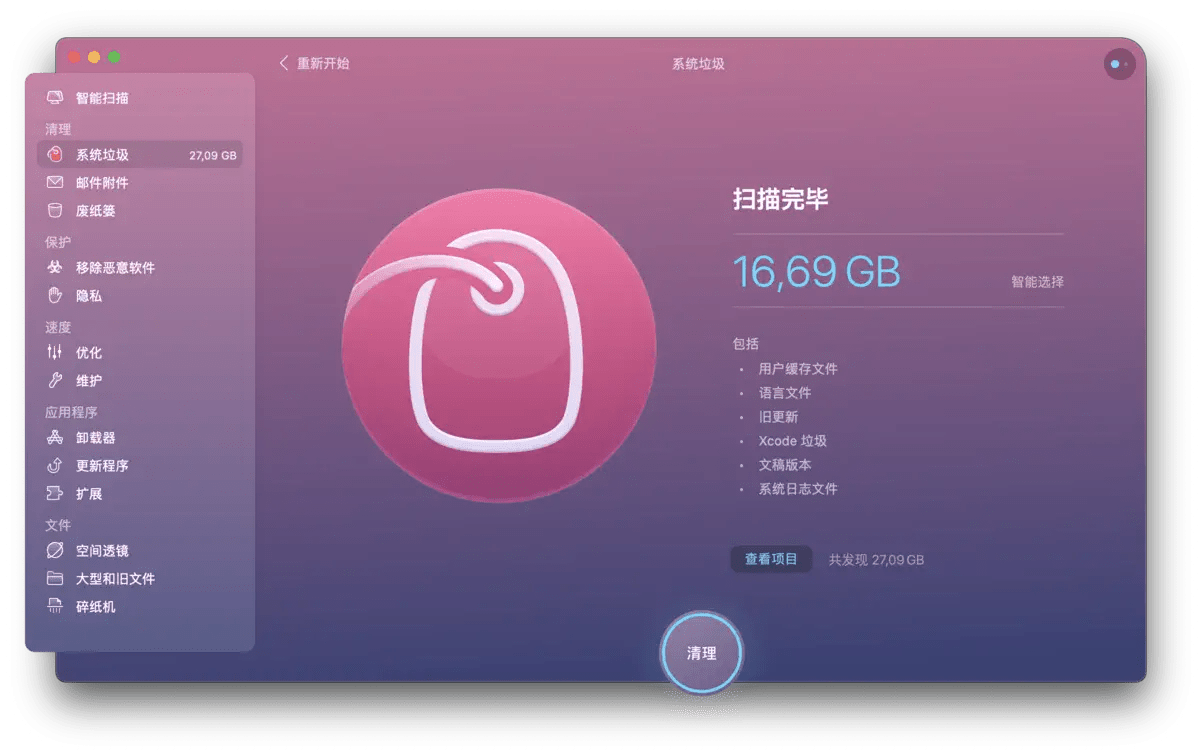Select 卸载器 label in sidebar

96,438
